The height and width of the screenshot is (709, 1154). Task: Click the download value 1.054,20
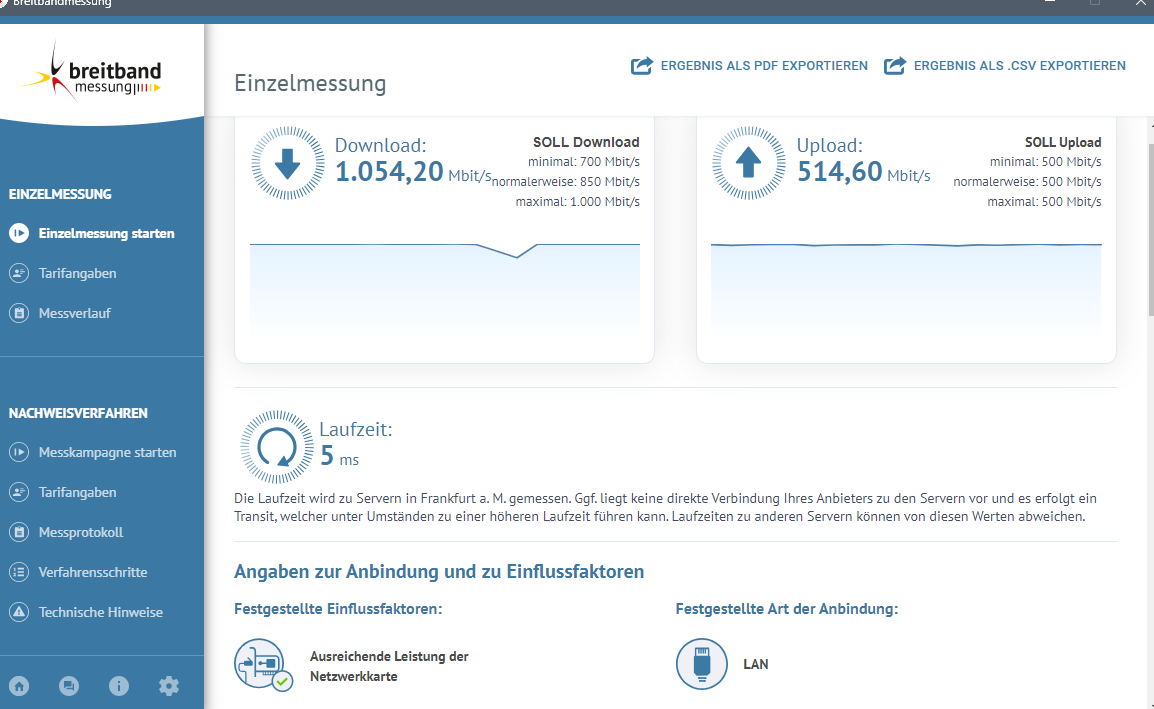tap(389, 172)
